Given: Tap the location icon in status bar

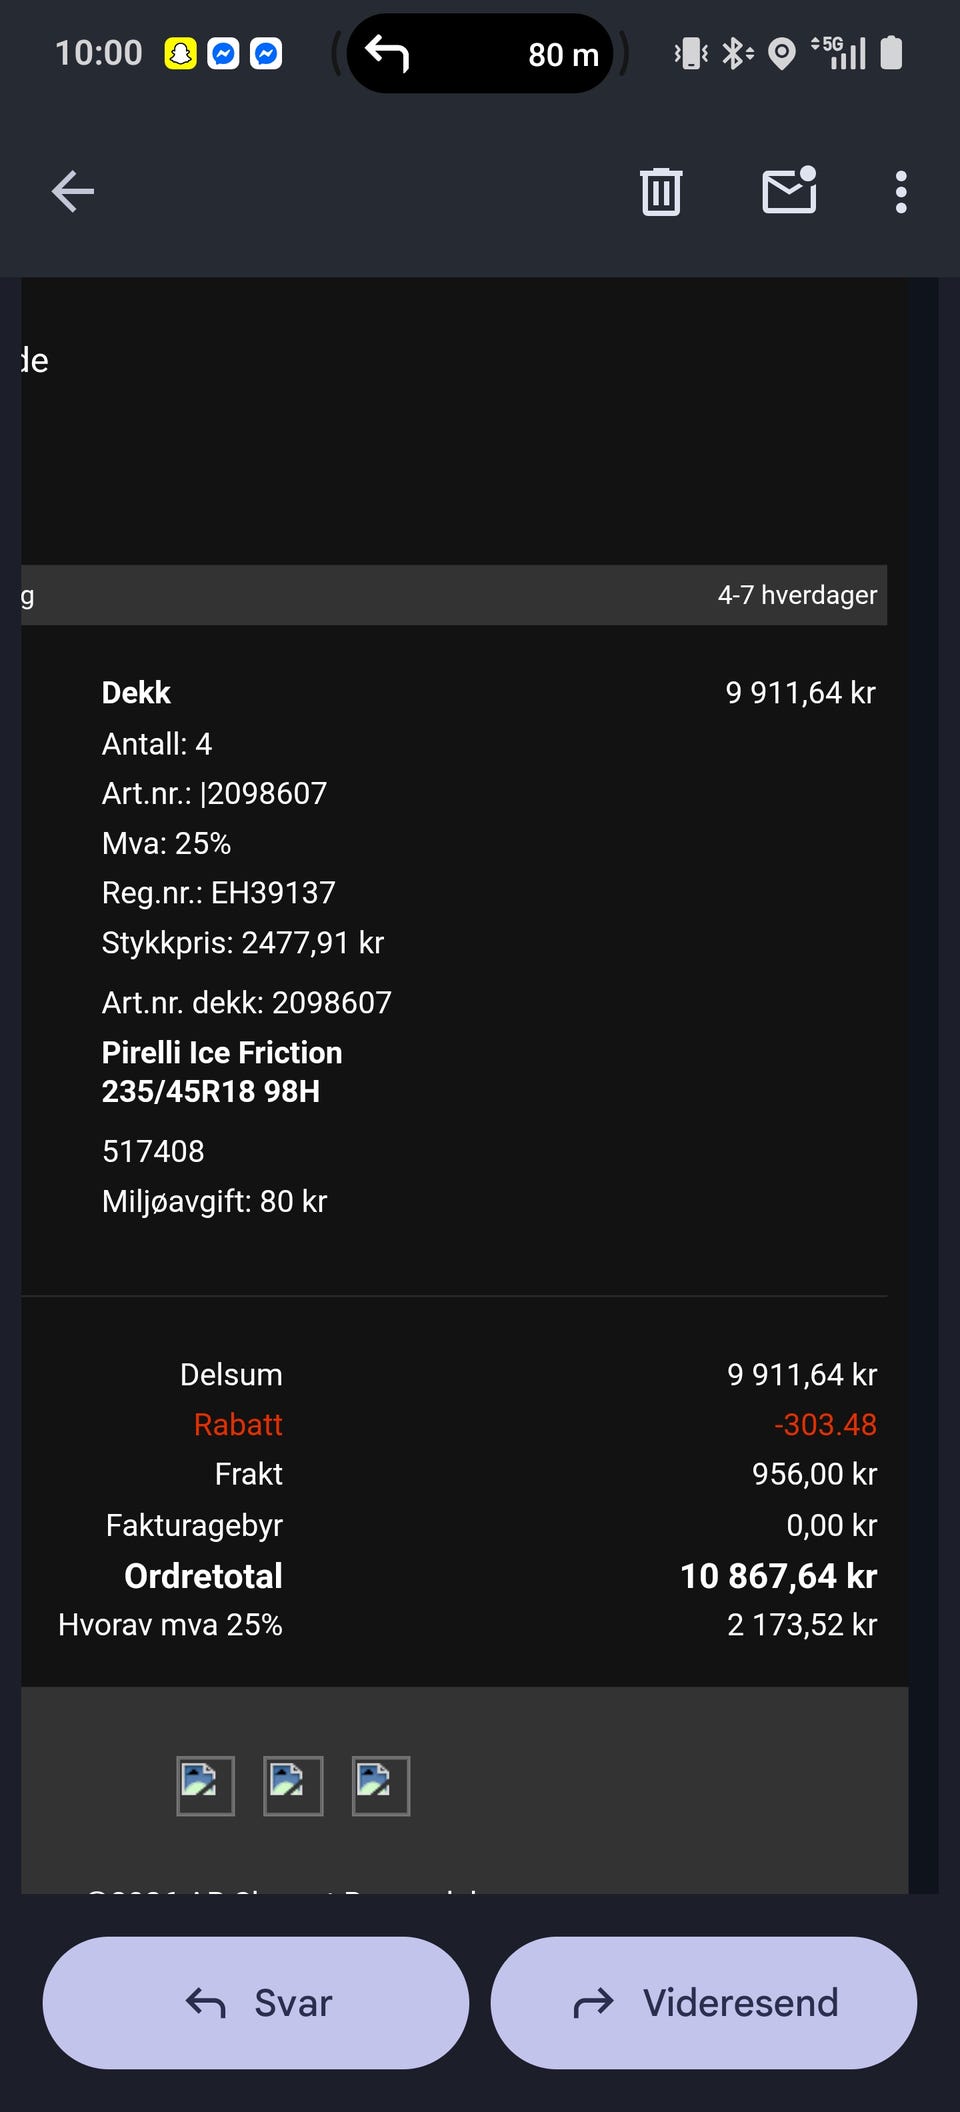Looking at the screenshot, I should coord(782,54).
